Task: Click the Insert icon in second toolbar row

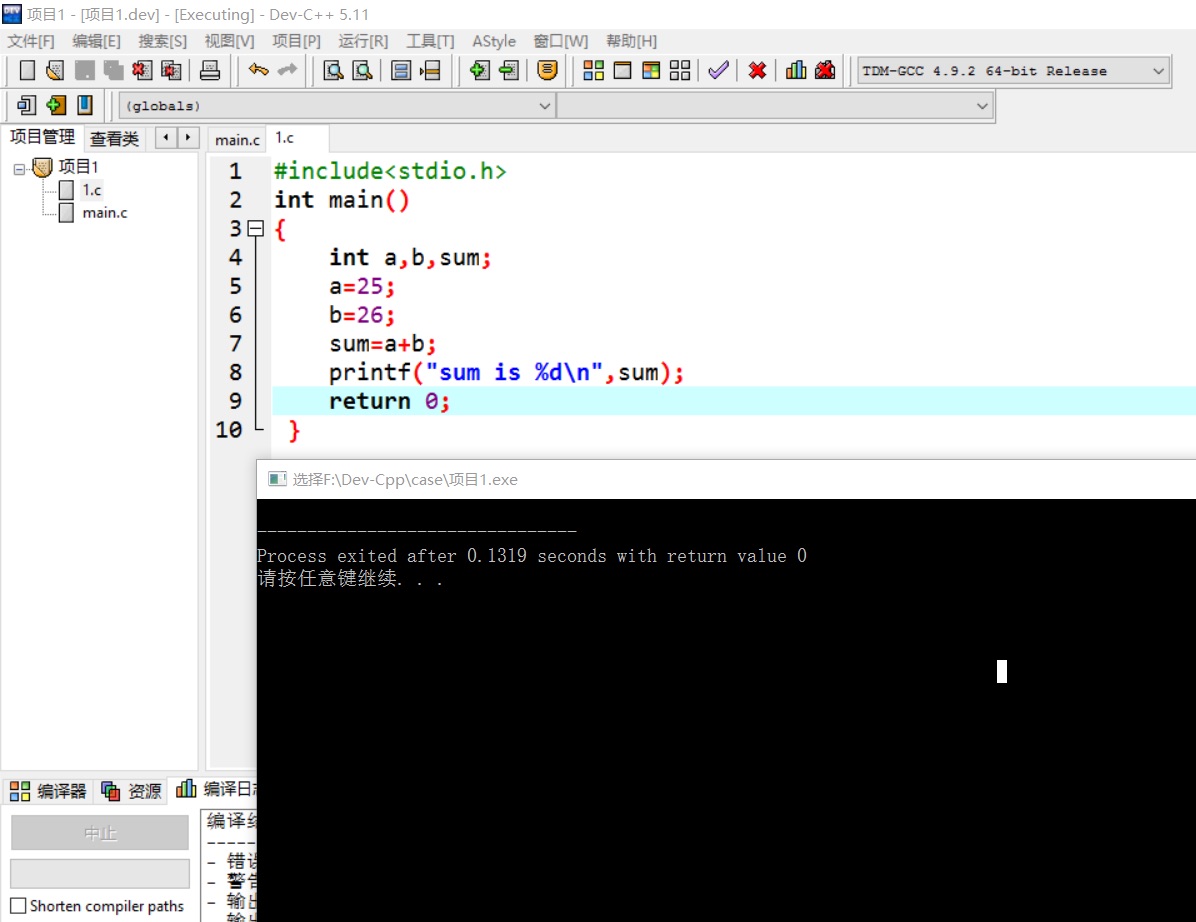Action: tap(27, 105)
